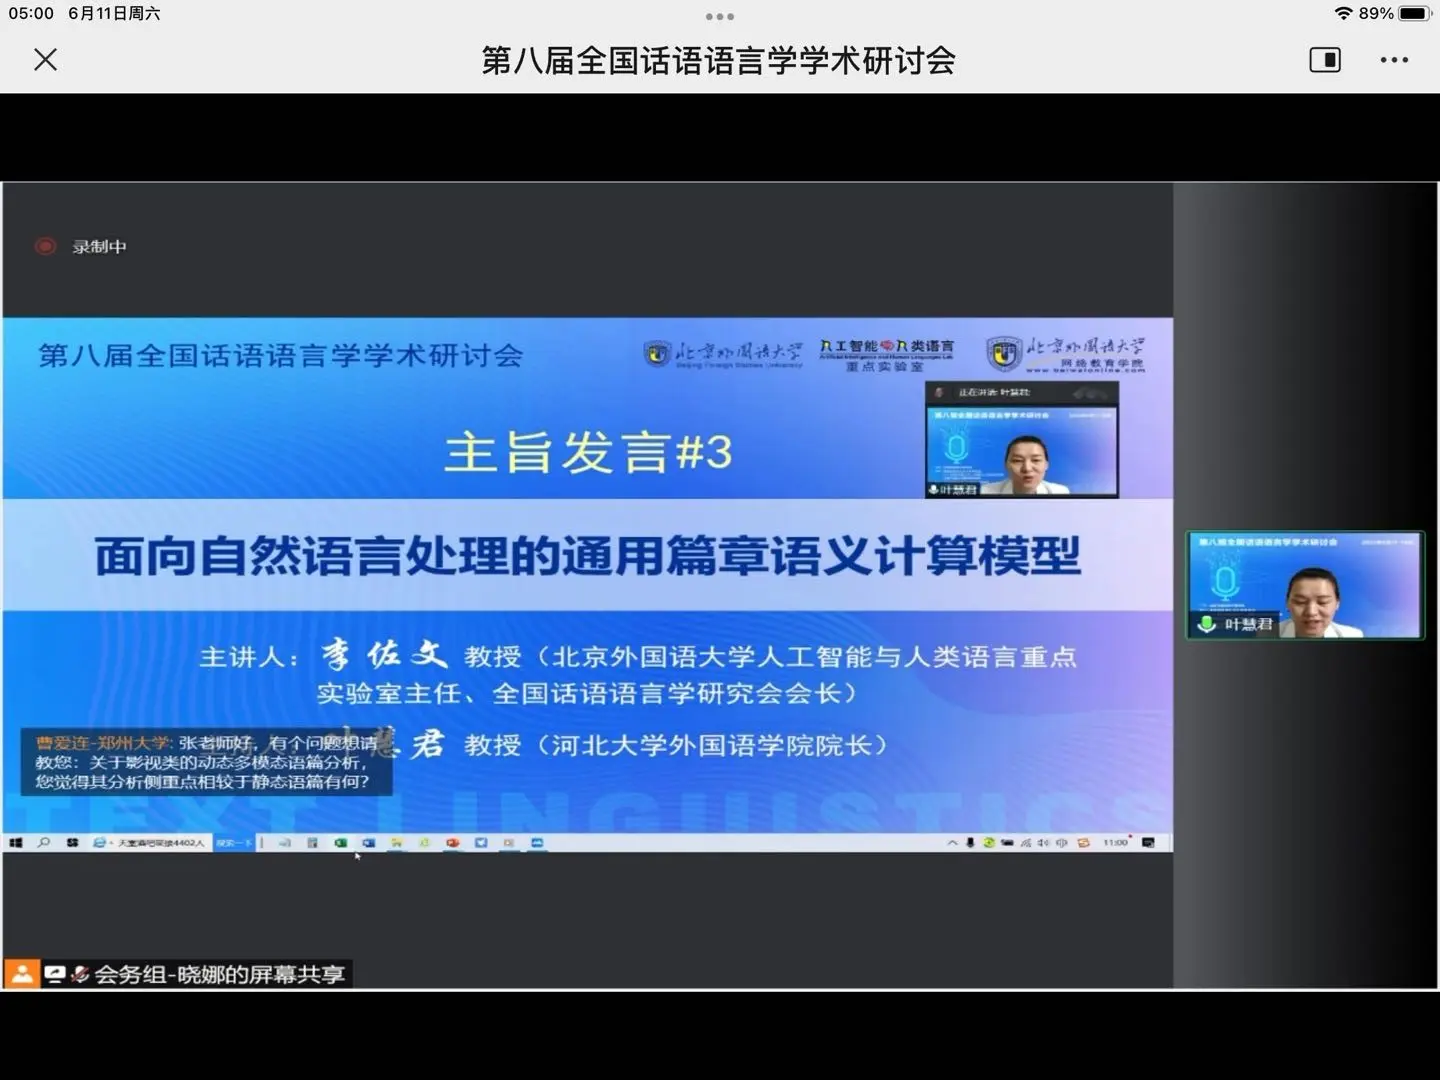
Task: Select 叶慧君's video thumbnail on the right
Action: [x=1304, y=585]
